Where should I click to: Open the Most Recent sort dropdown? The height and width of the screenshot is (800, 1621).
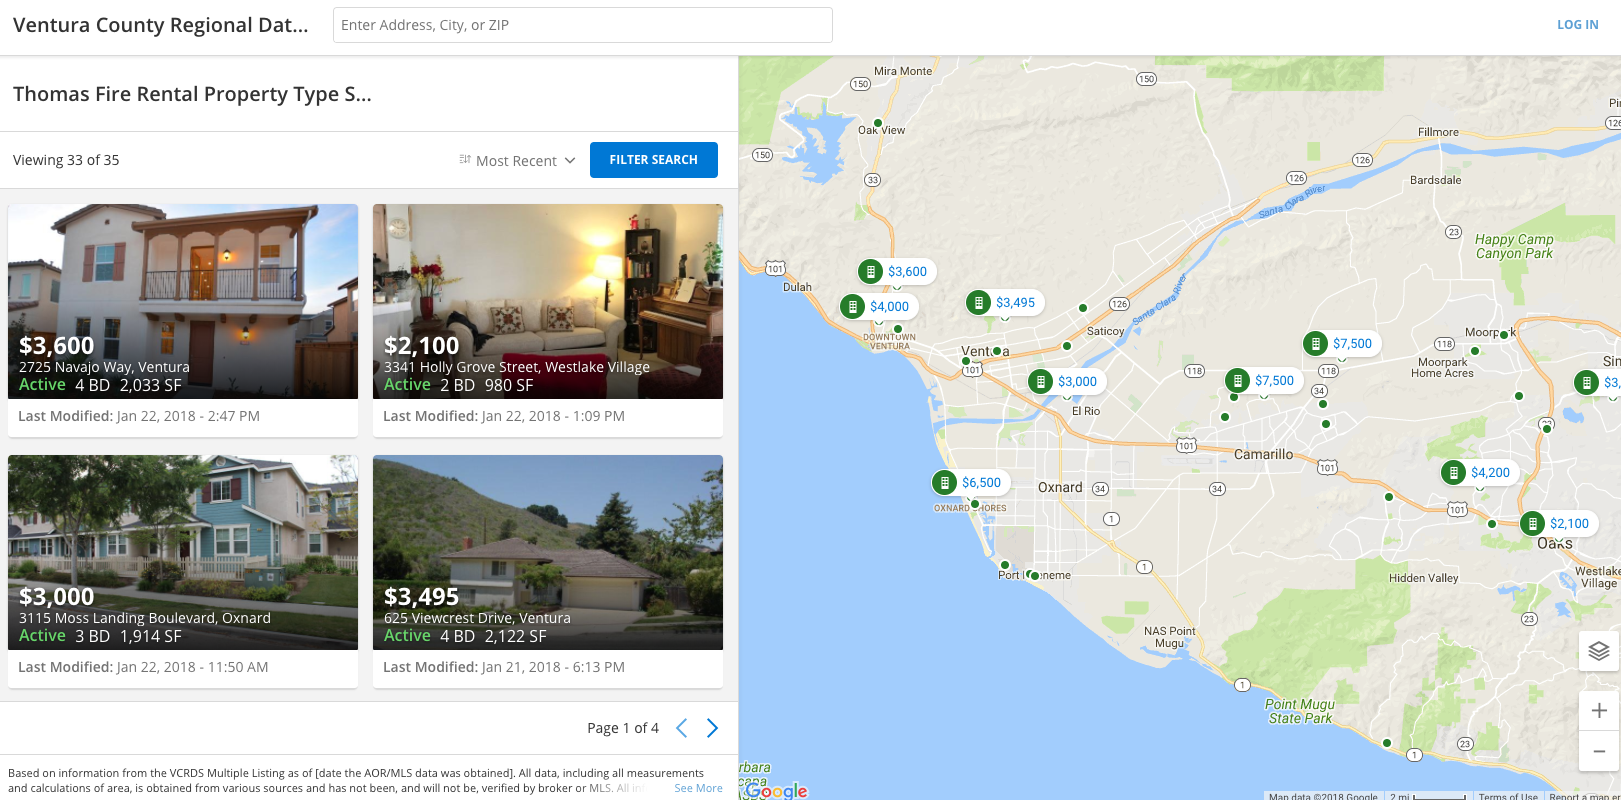pyautogui.click(x=517, y=160)
